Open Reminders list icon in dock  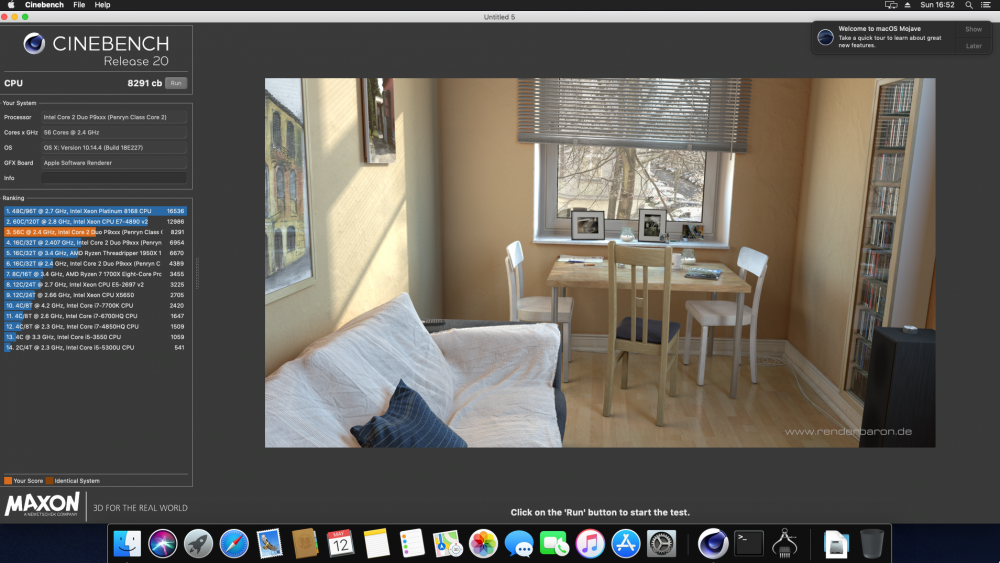pyautogui.click(x=412, y=544)
